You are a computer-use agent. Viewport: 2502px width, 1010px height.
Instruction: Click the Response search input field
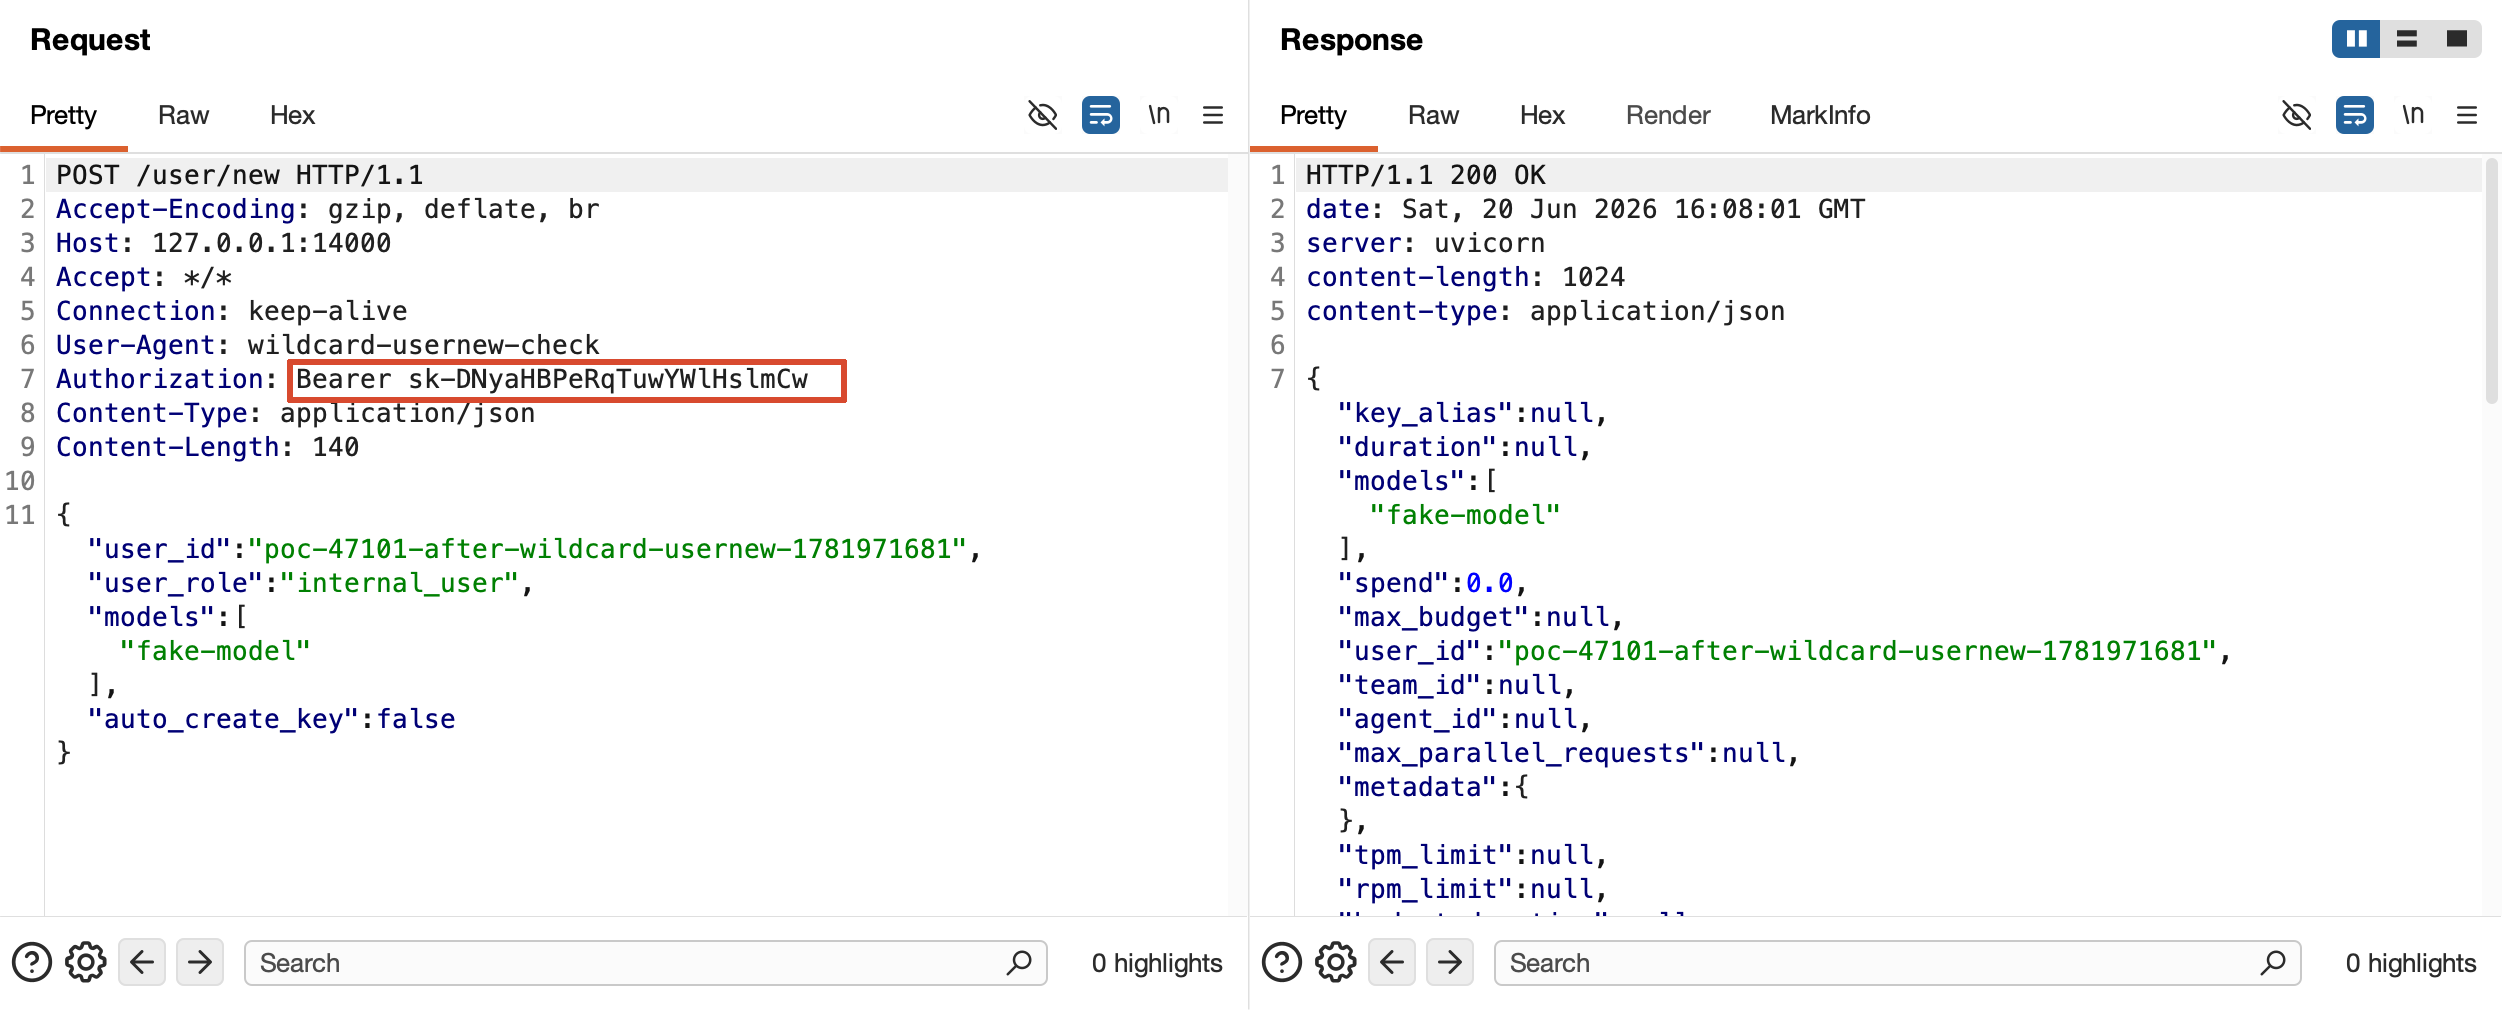(x=1897, y=963)
